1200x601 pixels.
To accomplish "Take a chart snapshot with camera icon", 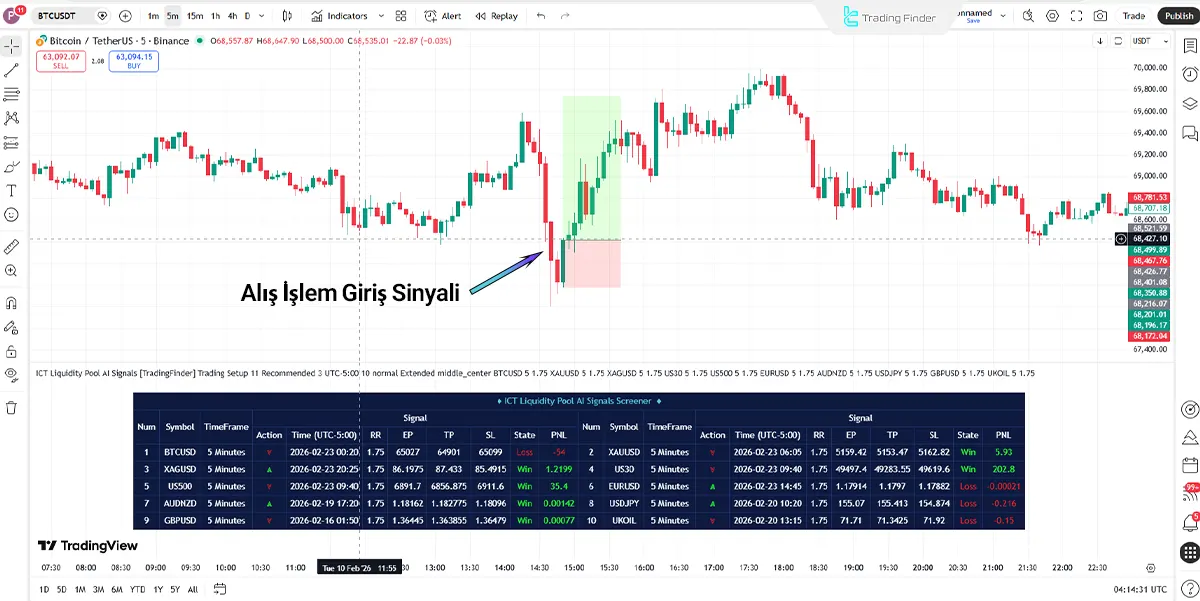I will (1101, 16).
